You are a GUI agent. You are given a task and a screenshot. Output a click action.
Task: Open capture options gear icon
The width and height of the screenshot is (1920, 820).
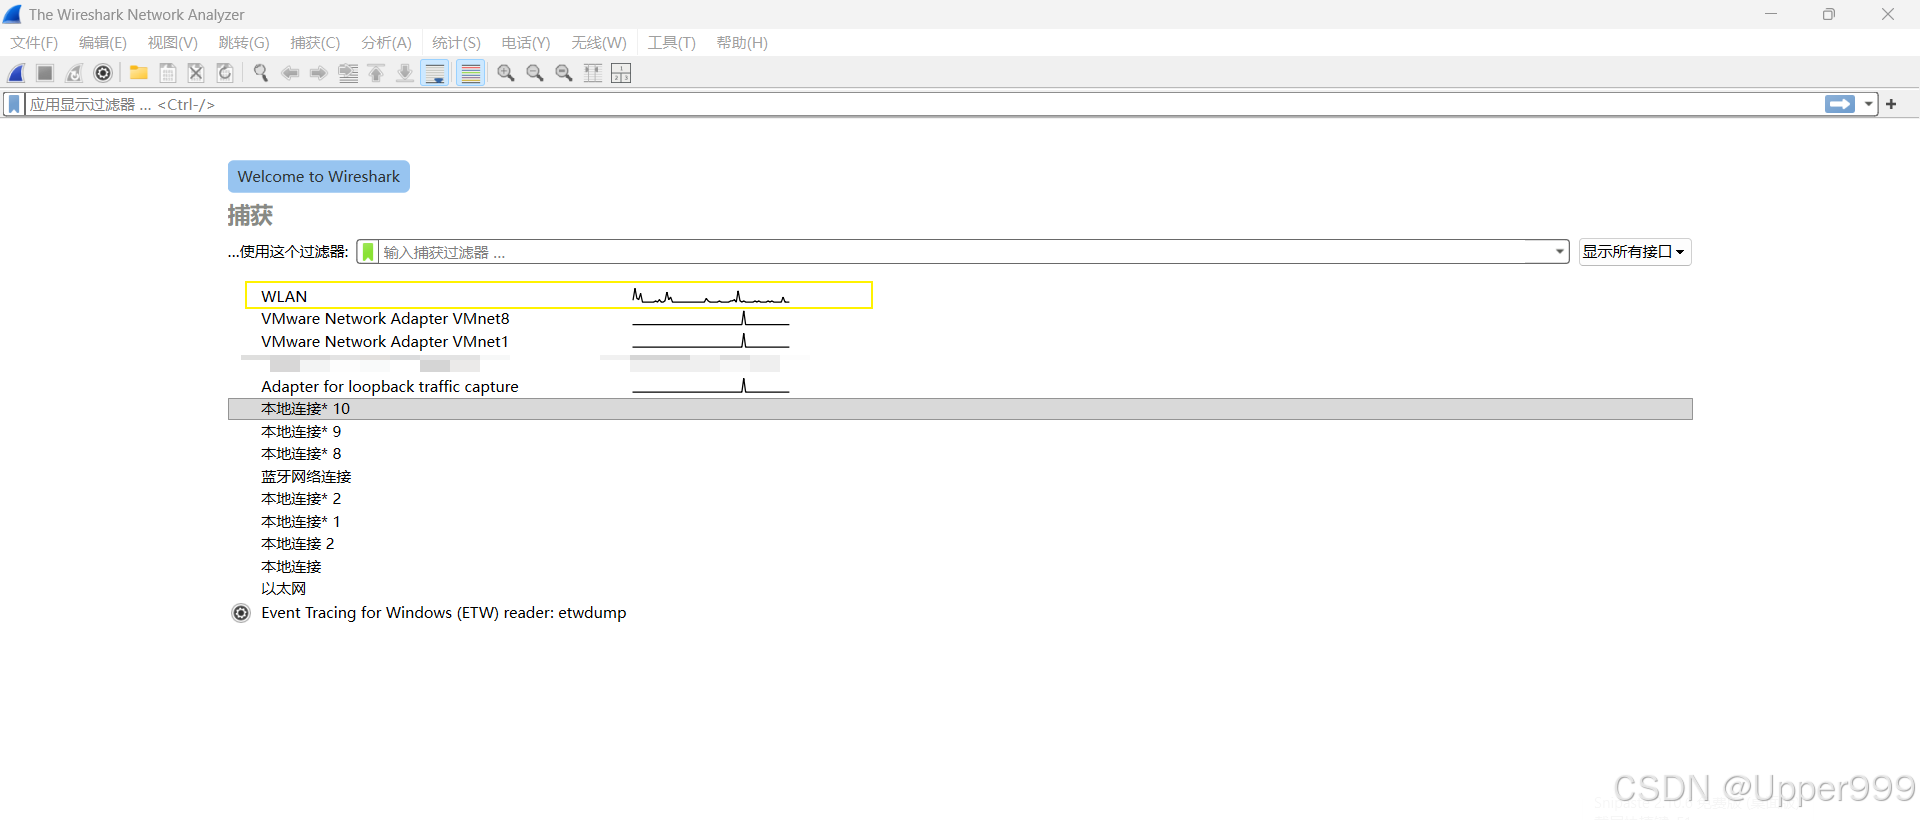point(103,73)
